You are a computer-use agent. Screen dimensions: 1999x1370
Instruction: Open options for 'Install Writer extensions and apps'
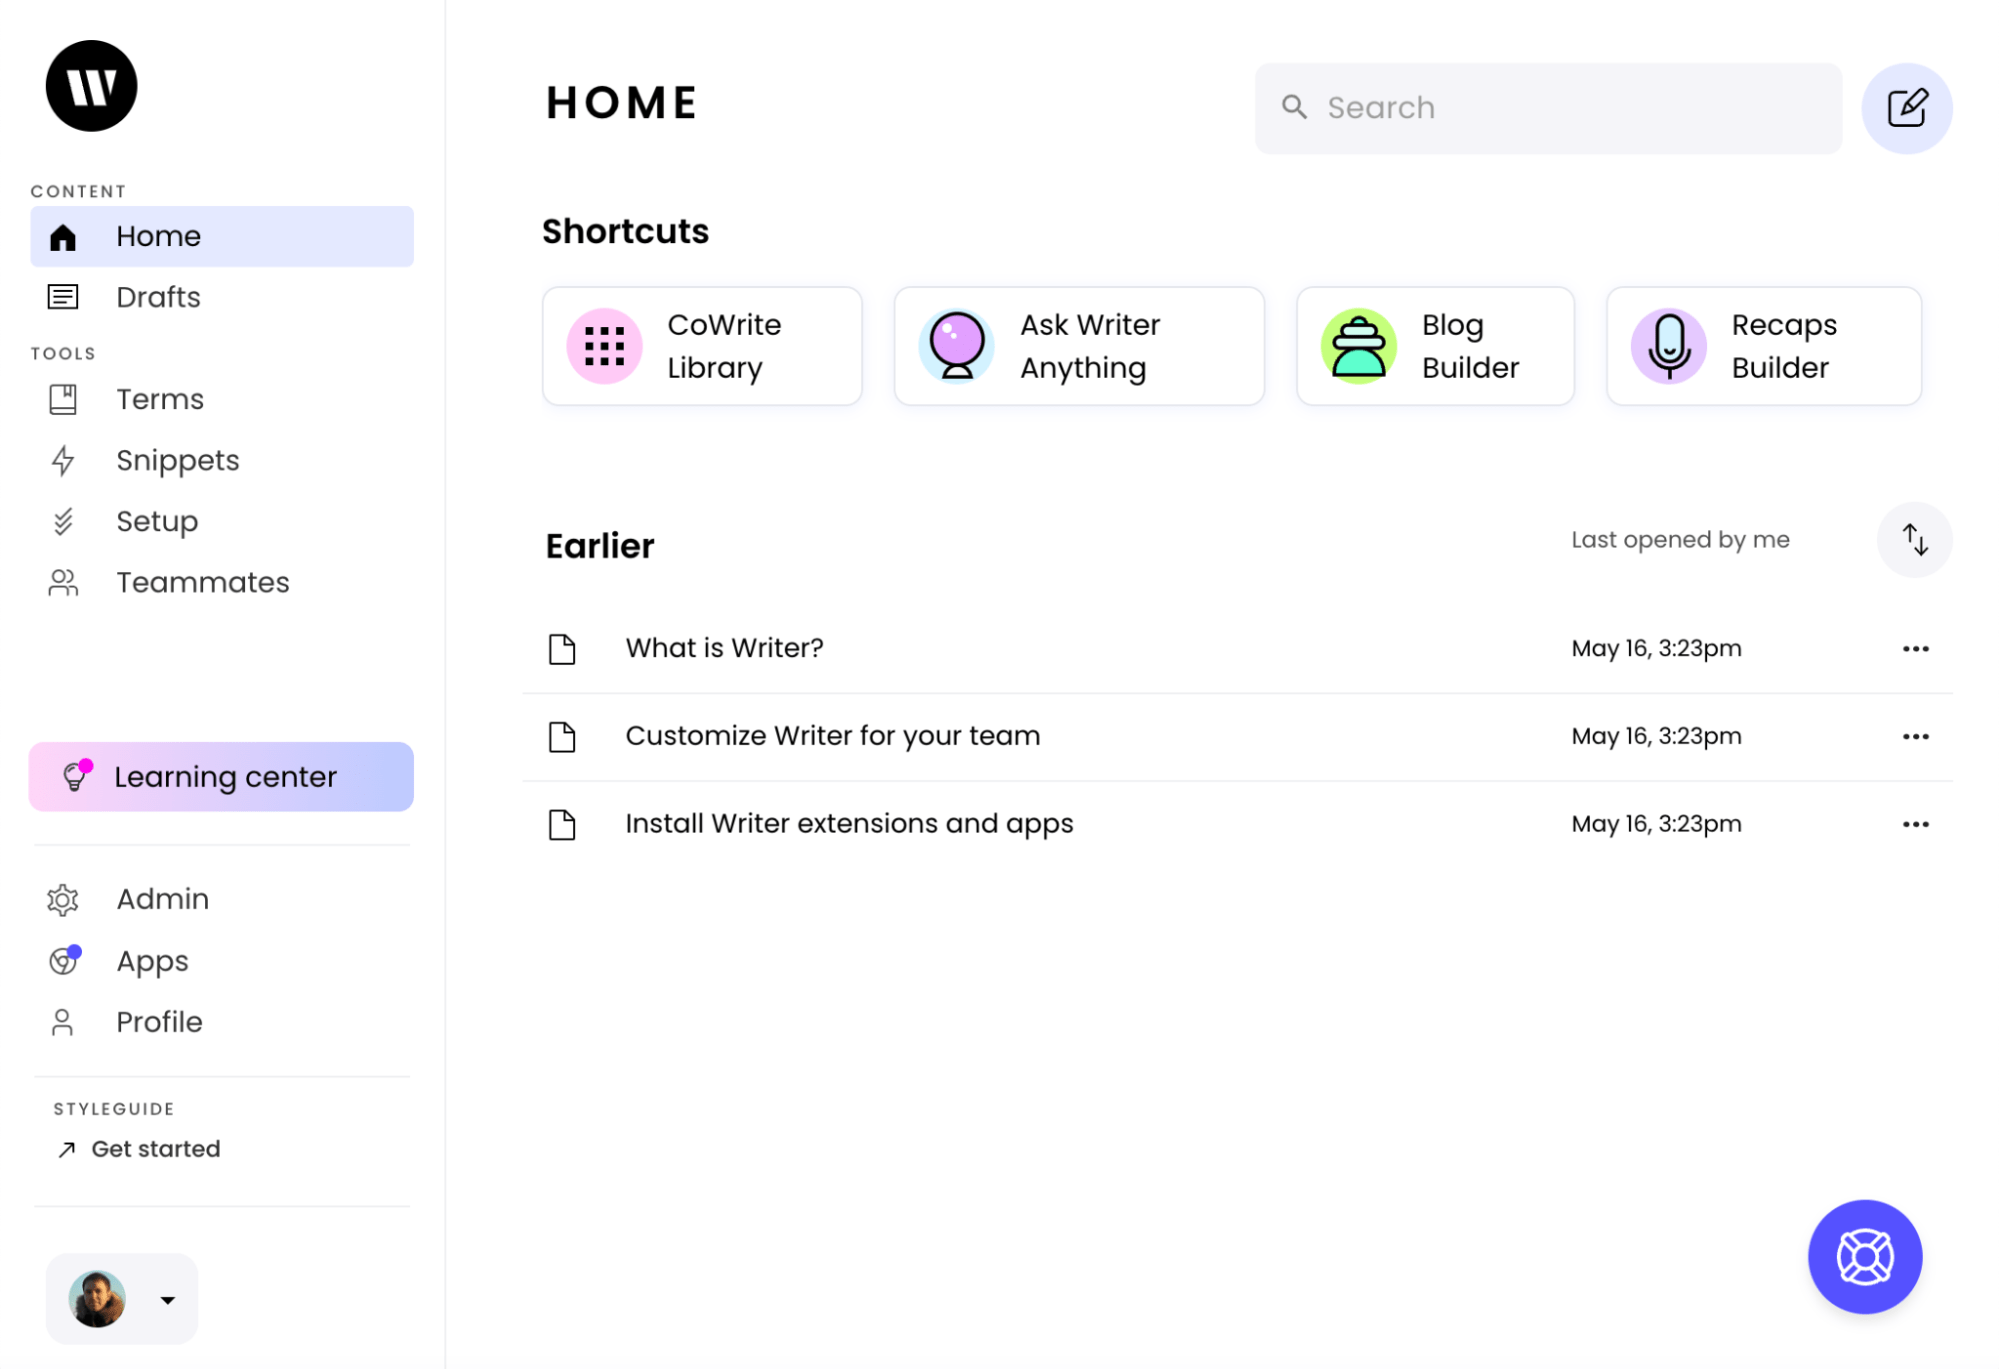1915,823
